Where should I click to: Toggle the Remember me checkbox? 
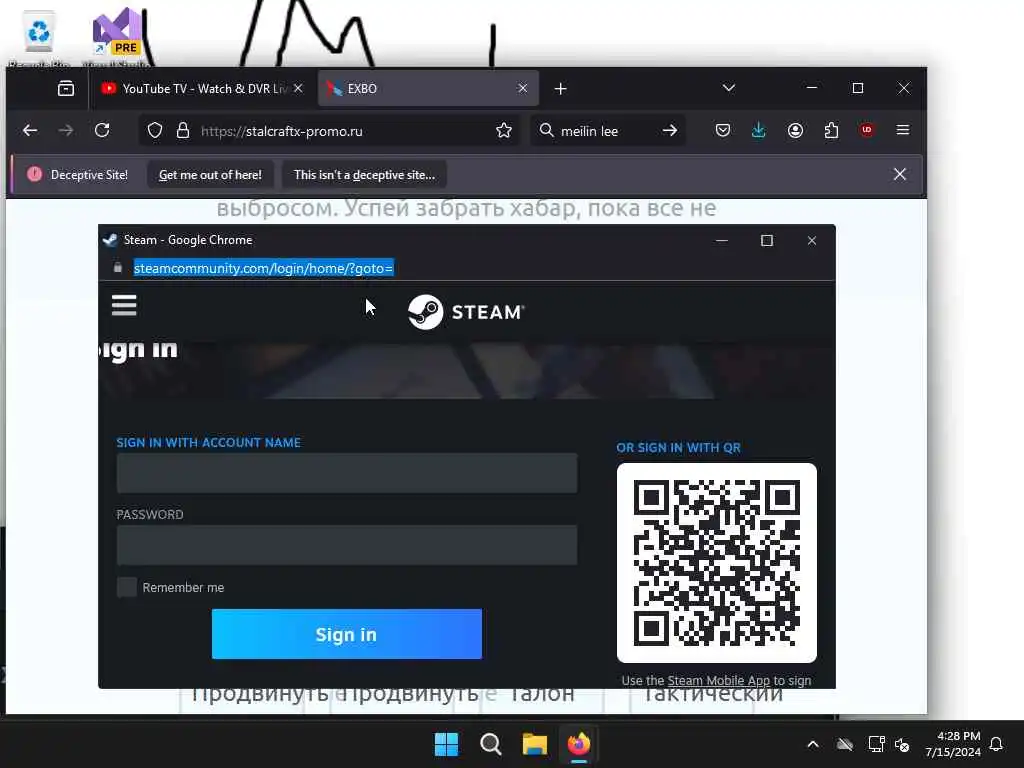[x=127, y=587]
